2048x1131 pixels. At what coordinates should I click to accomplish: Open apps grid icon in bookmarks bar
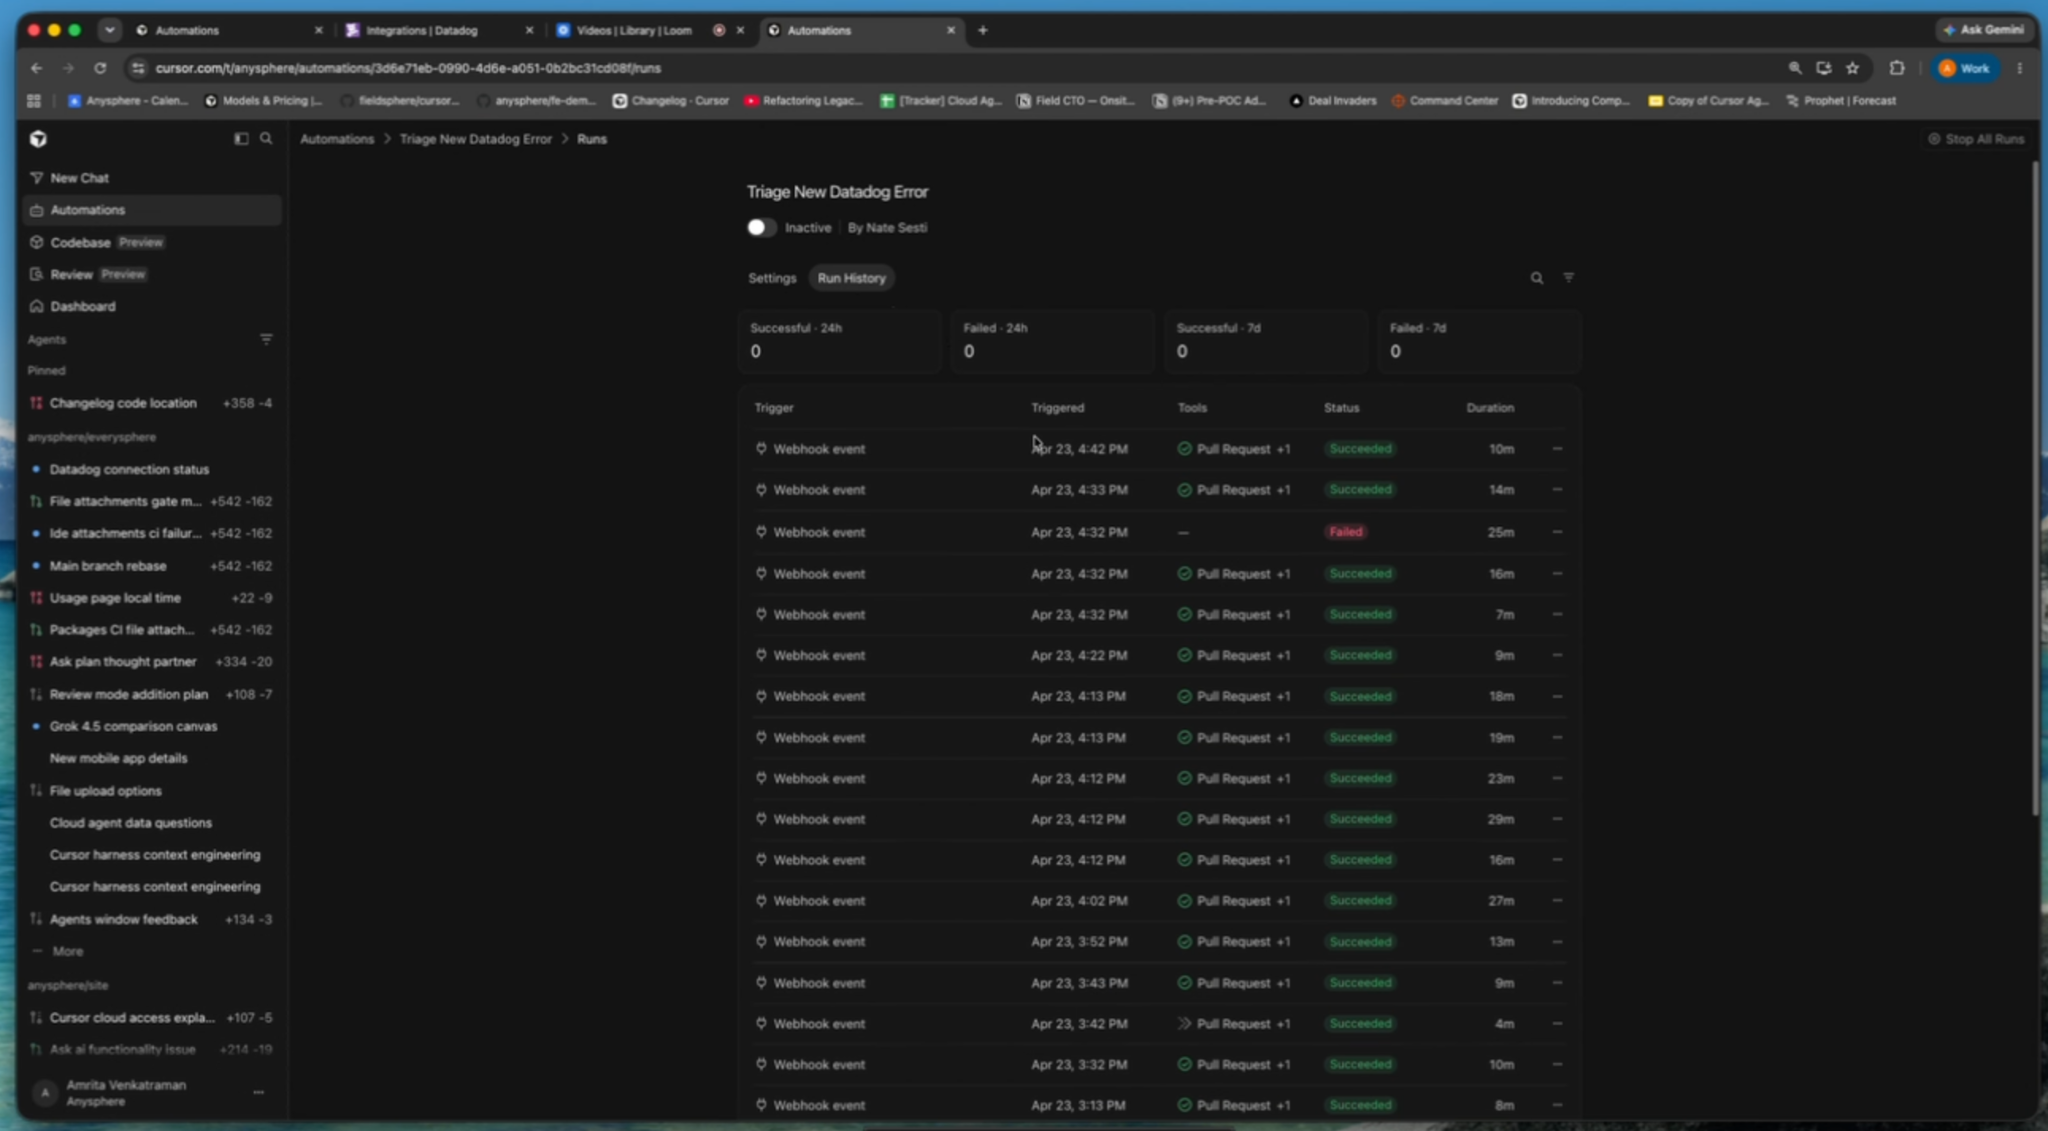(34, 100)
